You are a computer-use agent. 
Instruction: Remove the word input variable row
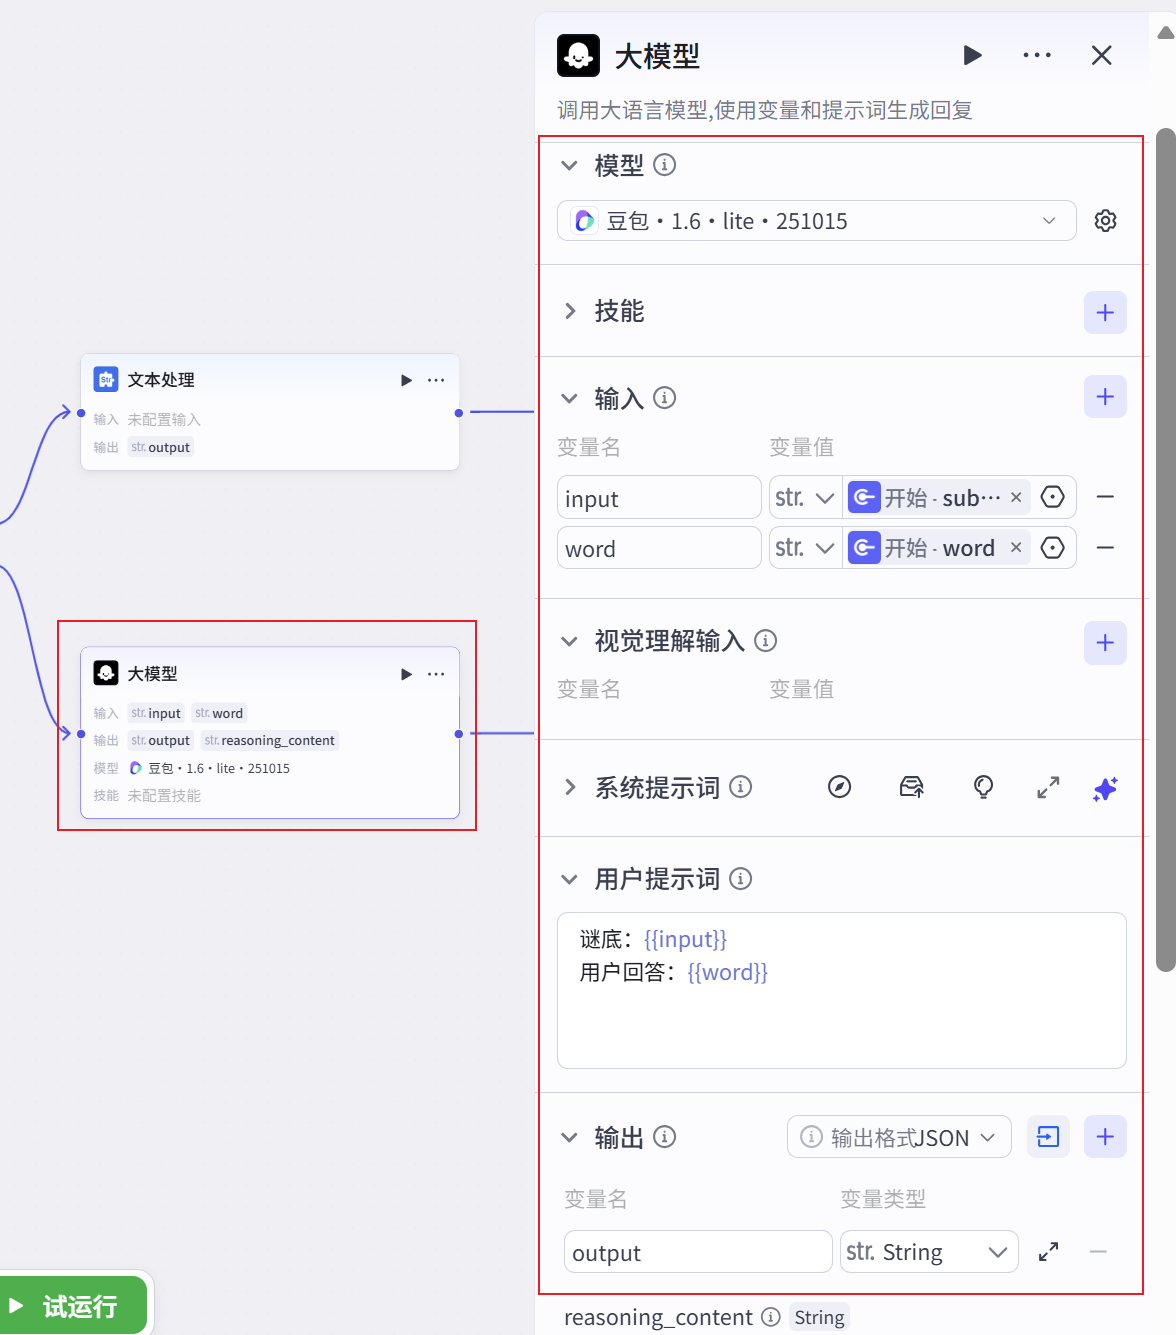tap(1105, 548)
